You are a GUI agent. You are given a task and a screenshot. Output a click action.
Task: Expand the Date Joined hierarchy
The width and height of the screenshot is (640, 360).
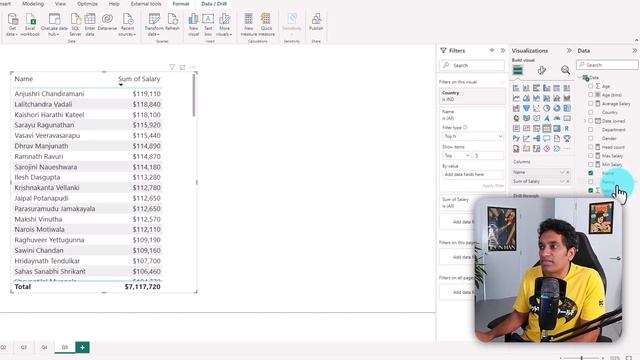[x=585, y=121]
